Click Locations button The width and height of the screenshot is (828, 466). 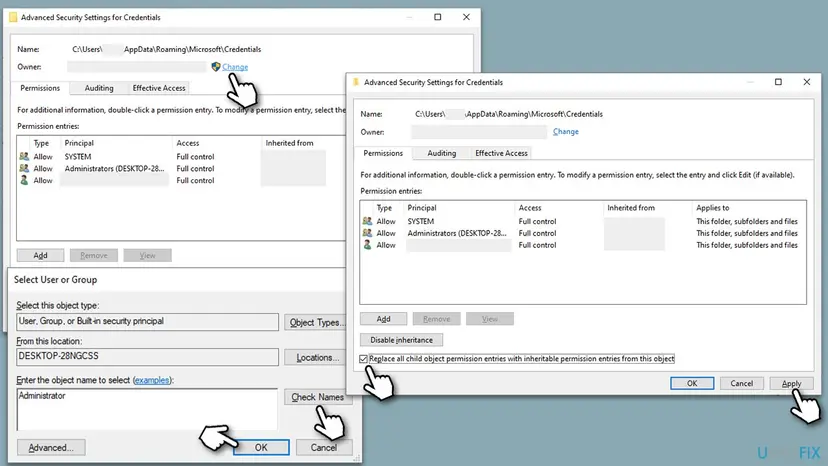point(317,358)
